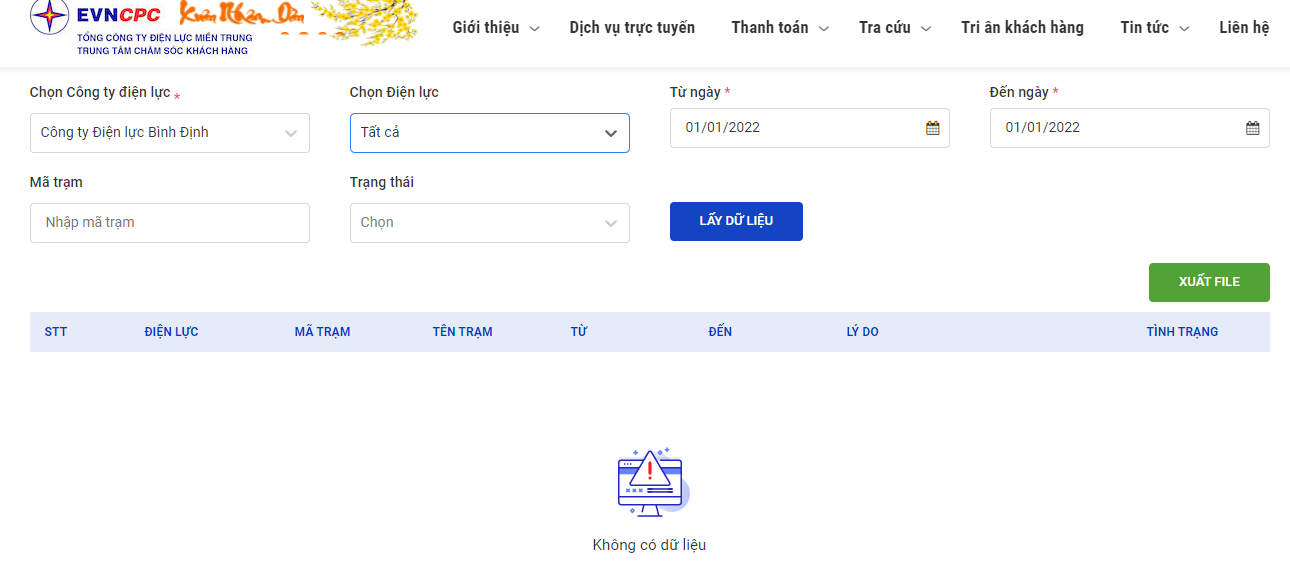Expand the Tra cứu menu

(x=895, y=28)
